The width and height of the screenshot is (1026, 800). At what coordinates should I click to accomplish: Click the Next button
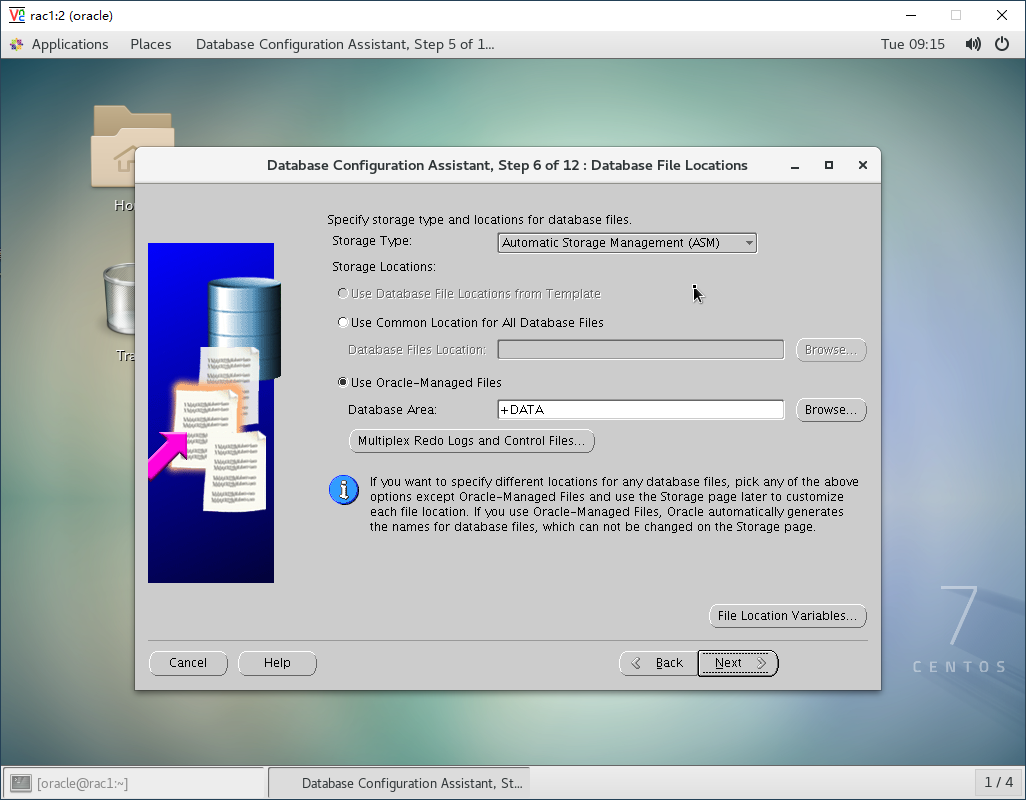(738, 663)
